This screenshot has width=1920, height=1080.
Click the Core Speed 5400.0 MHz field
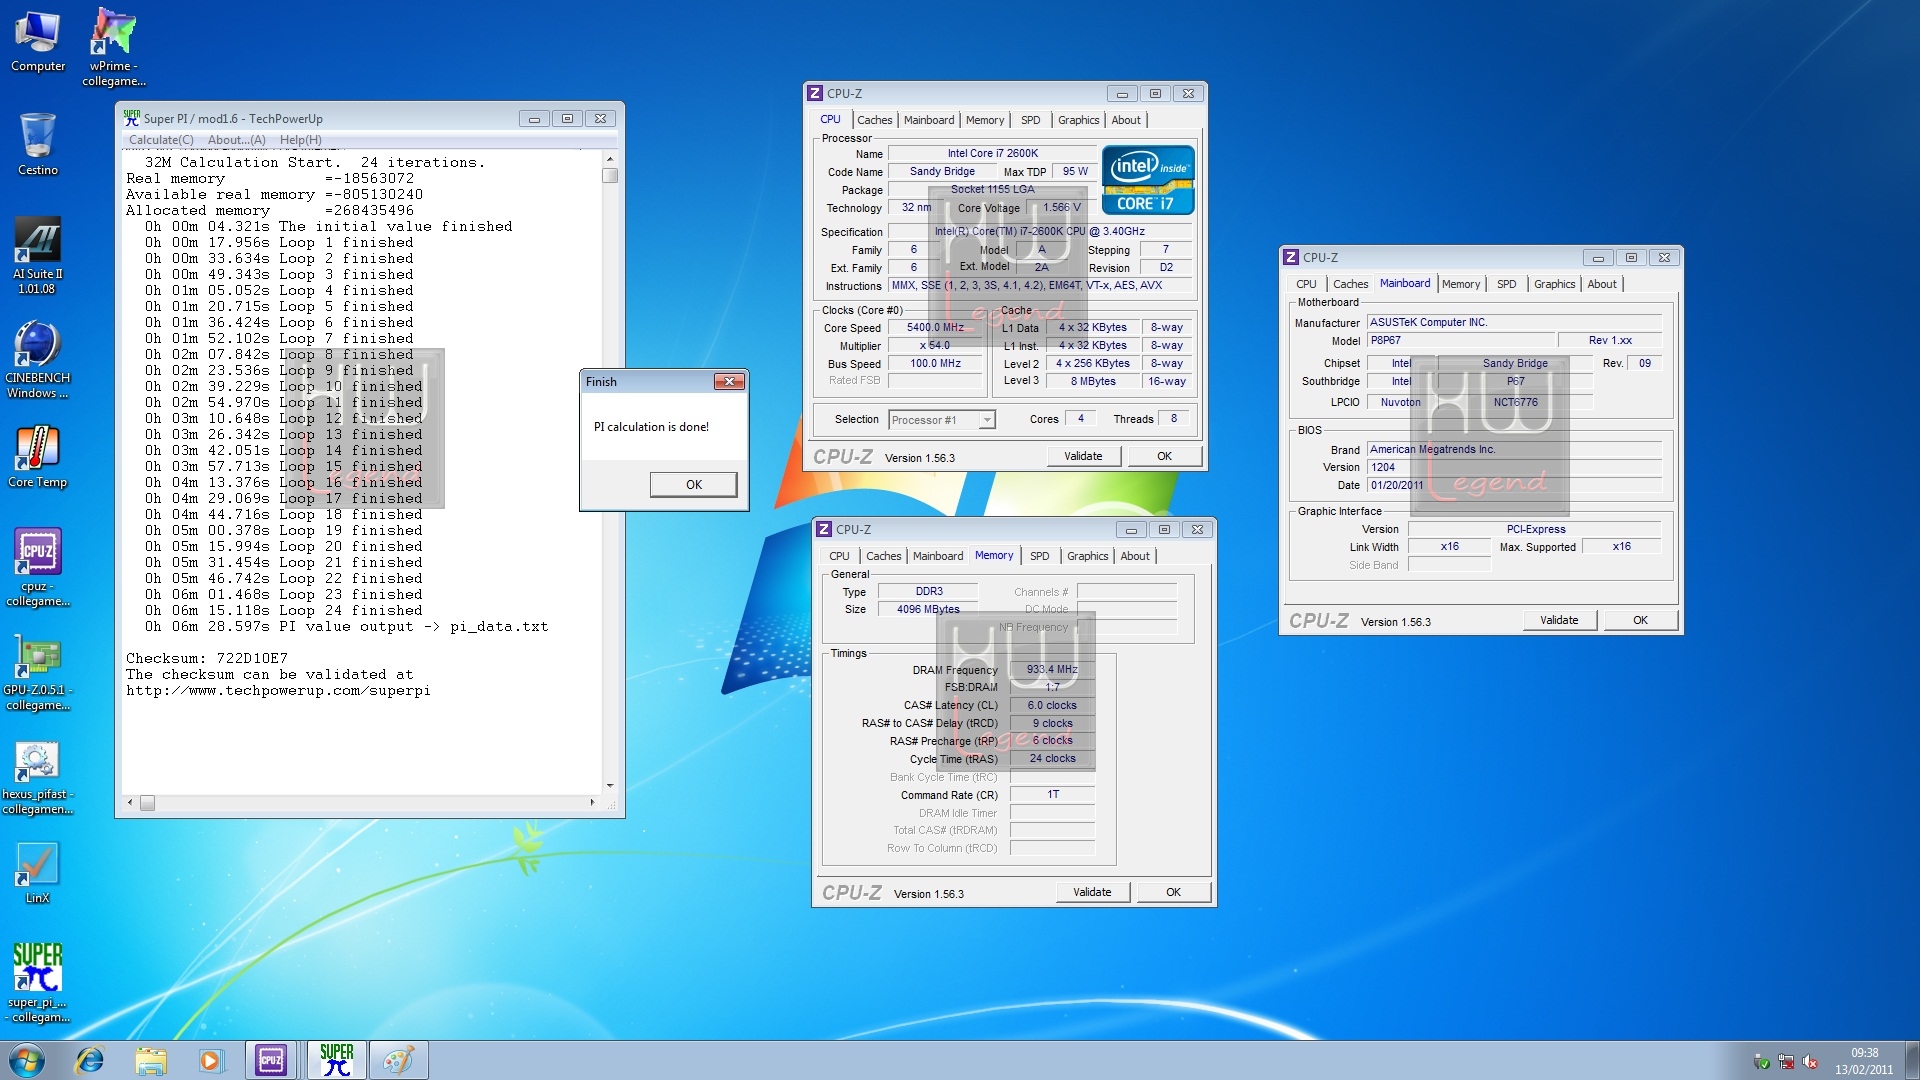click(x=935, y=328)
